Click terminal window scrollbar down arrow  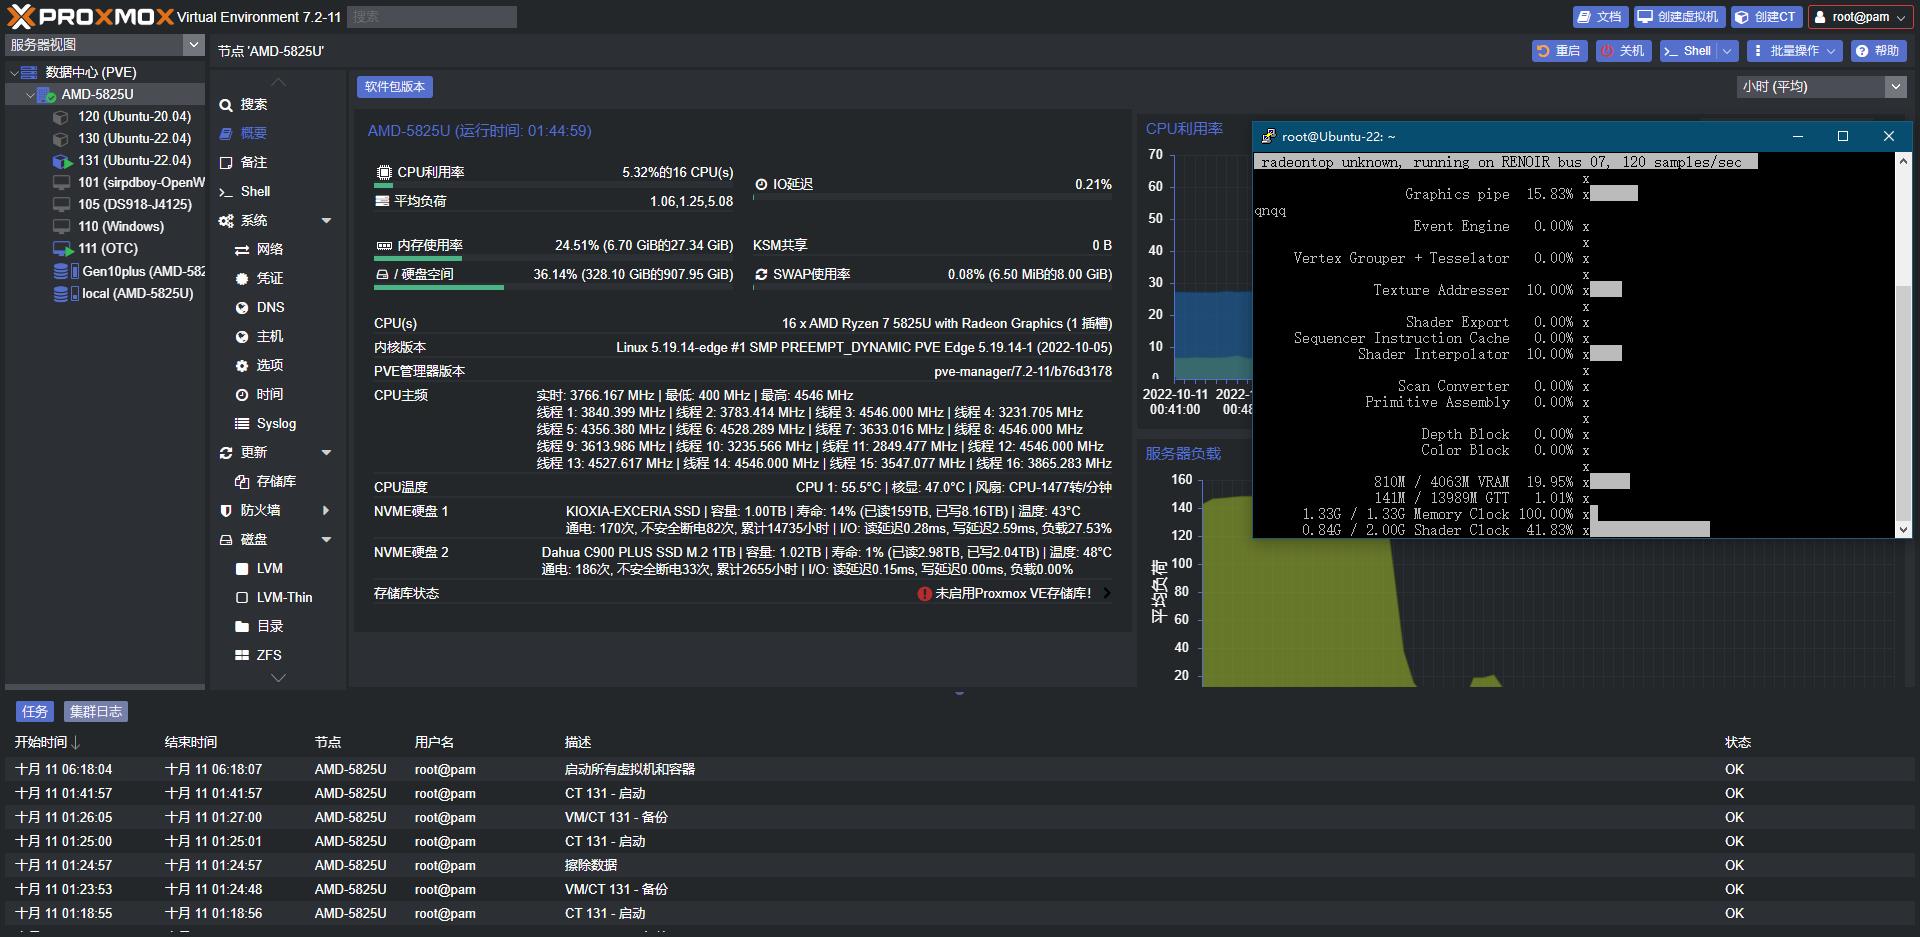coord(1903,529)
